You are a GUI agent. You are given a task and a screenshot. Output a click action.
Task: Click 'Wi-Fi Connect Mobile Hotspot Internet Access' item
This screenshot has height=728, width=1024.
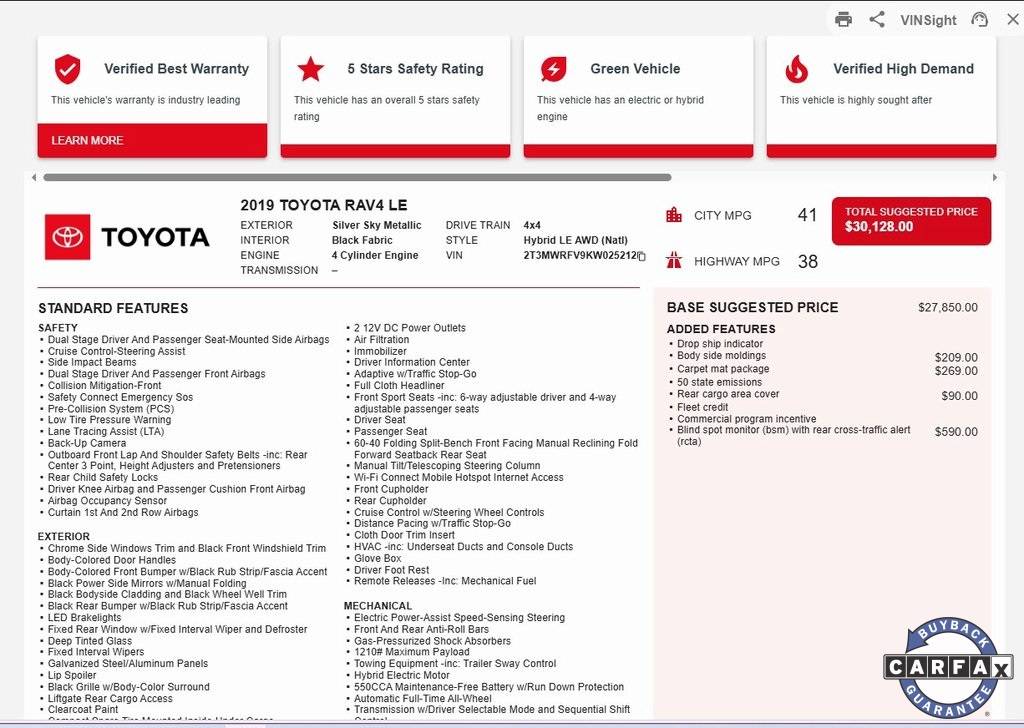(x=458, y=477)
